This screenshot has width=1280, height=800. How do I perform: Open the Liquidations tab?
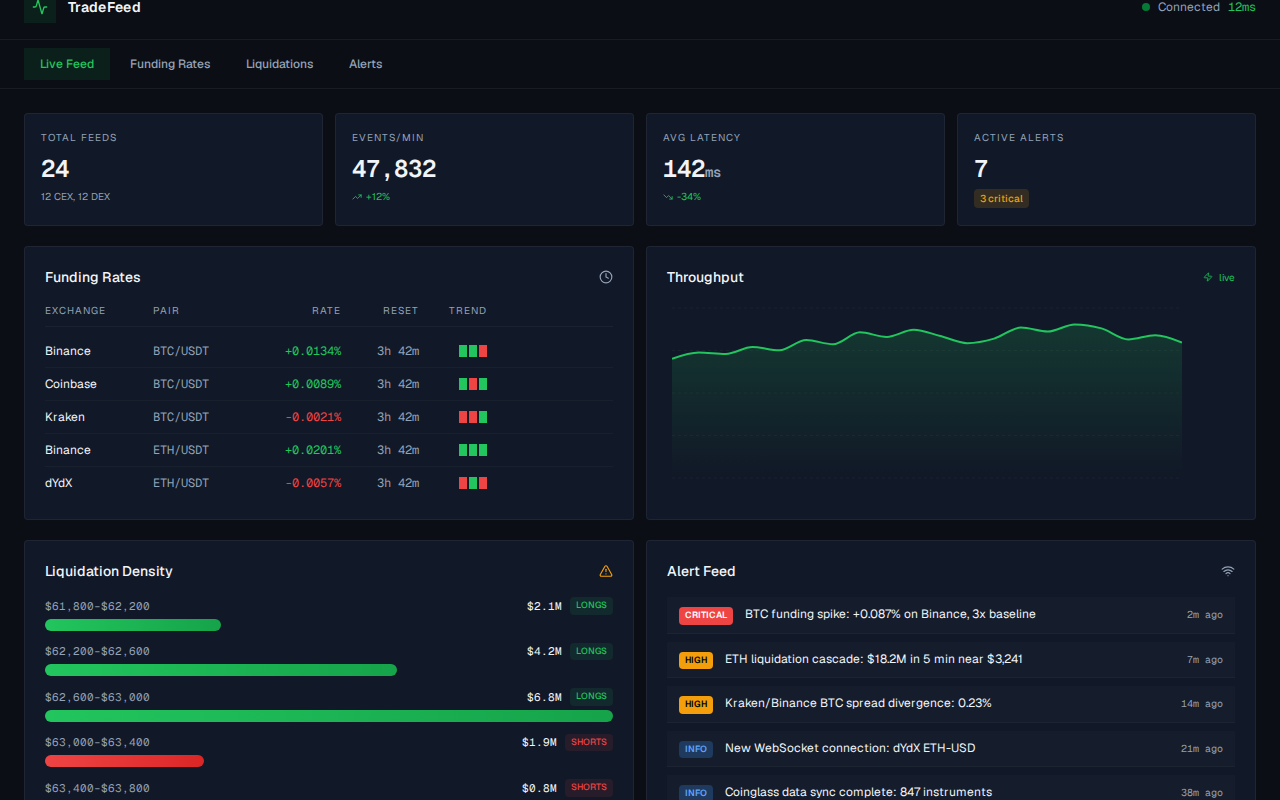coord(279,63)
